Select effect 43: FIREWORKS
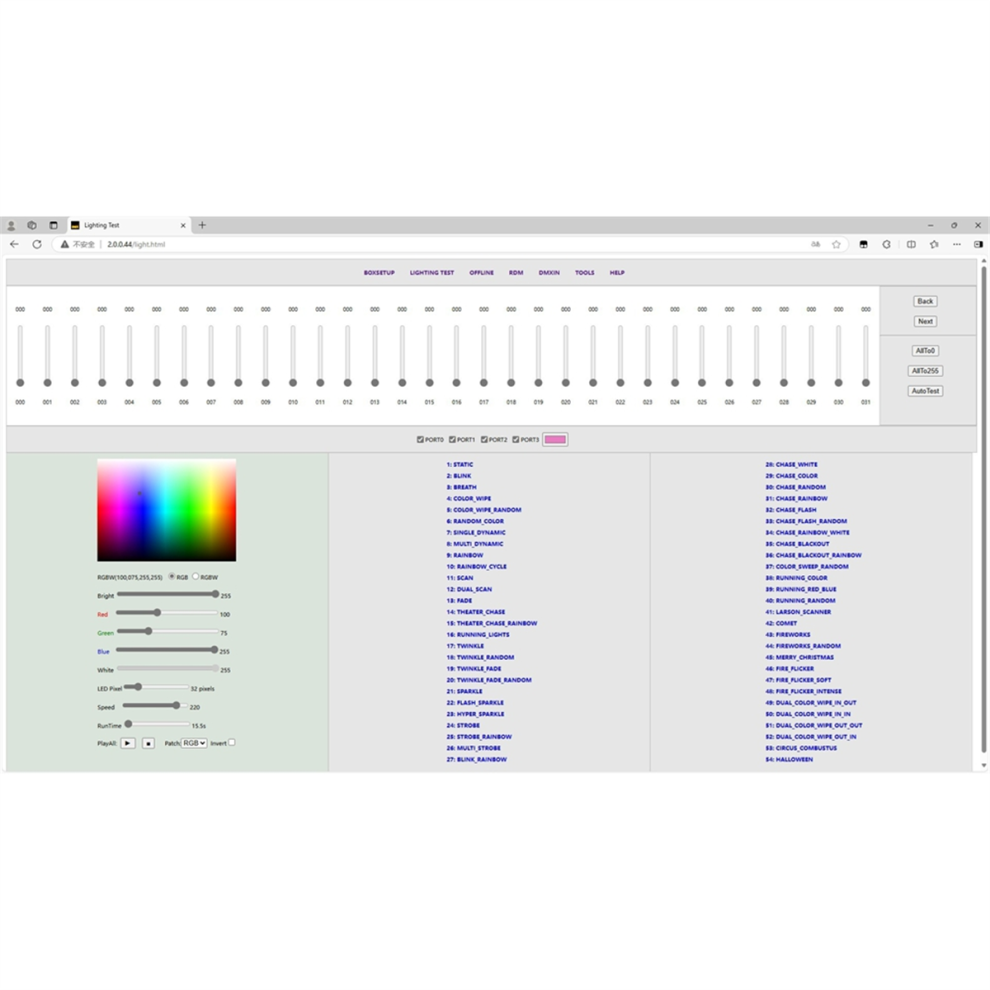This screenshot has height=990, width=990. coord(787,635)
